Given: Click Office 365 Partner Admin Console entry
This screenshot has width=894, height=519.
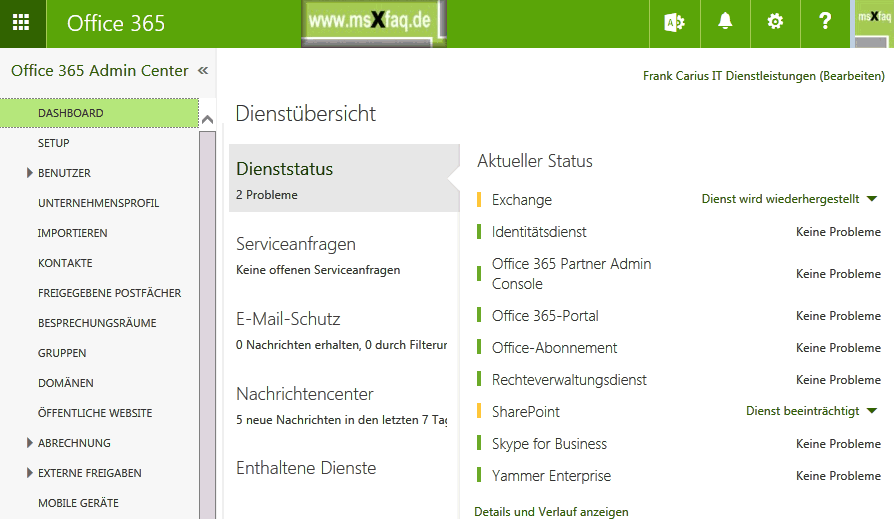Looking at the screenshot, I should pyautogui.click(x=571, y=274).
